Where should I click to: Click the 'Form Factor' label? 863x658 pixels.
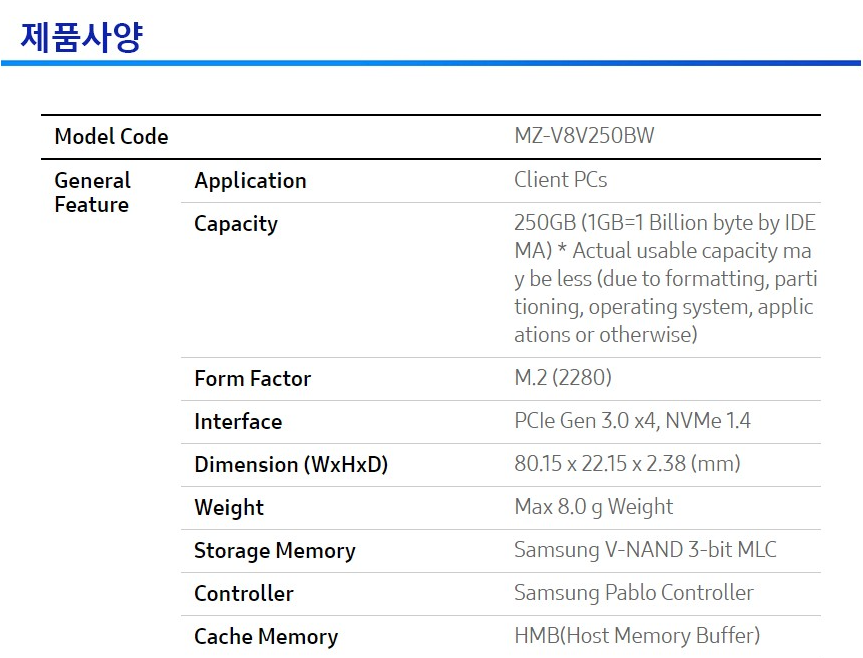click(252, 379)
